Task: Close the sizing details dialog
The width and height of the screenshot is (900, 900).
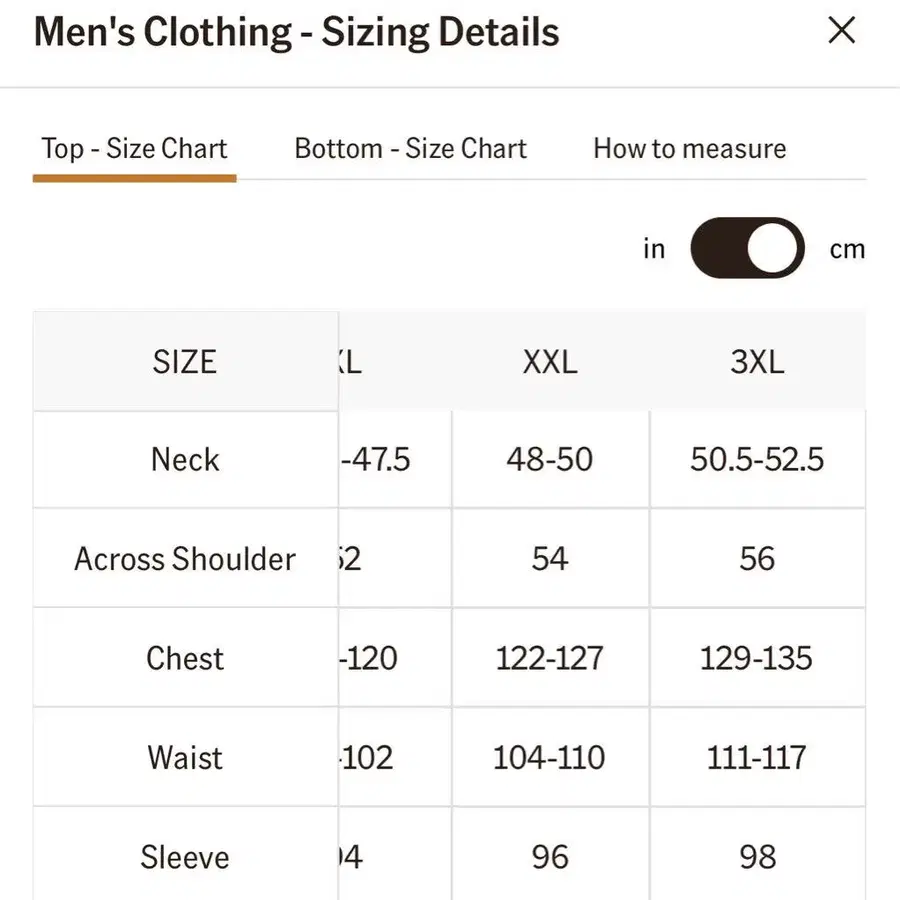Action: click(842, 31)
